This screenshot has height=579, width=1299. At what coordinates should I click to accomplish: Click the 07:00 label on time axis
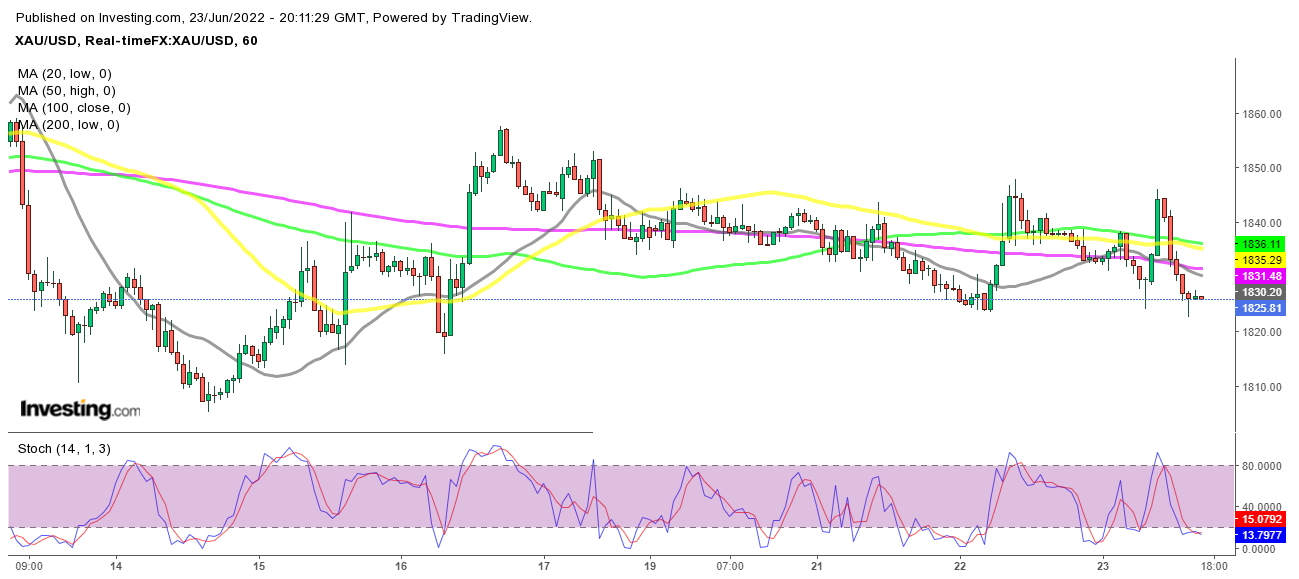730,565
